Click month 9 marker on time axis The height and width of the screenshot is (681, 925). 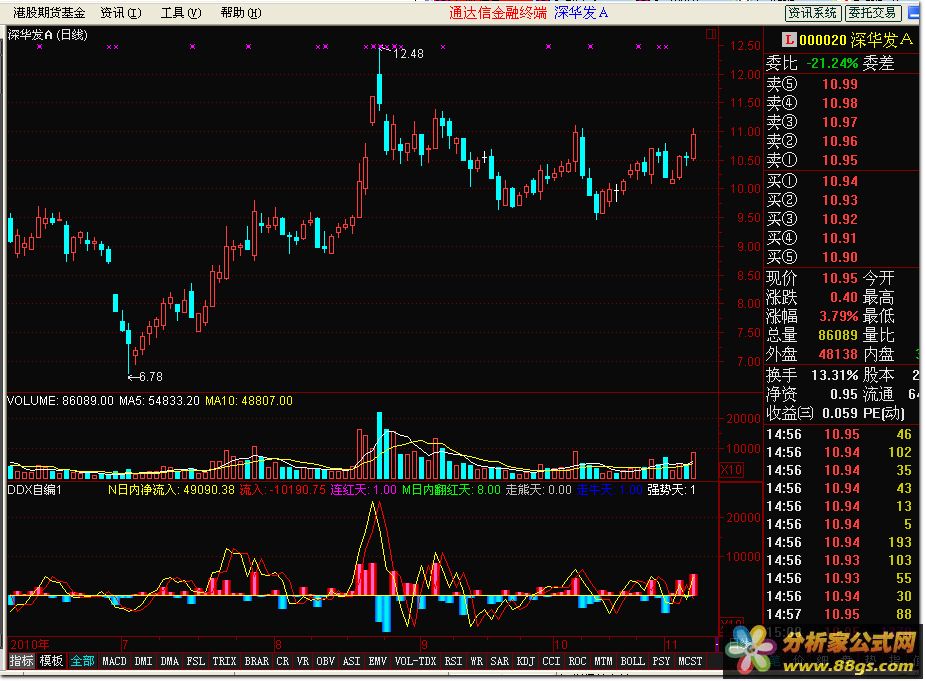click(424, 644)
